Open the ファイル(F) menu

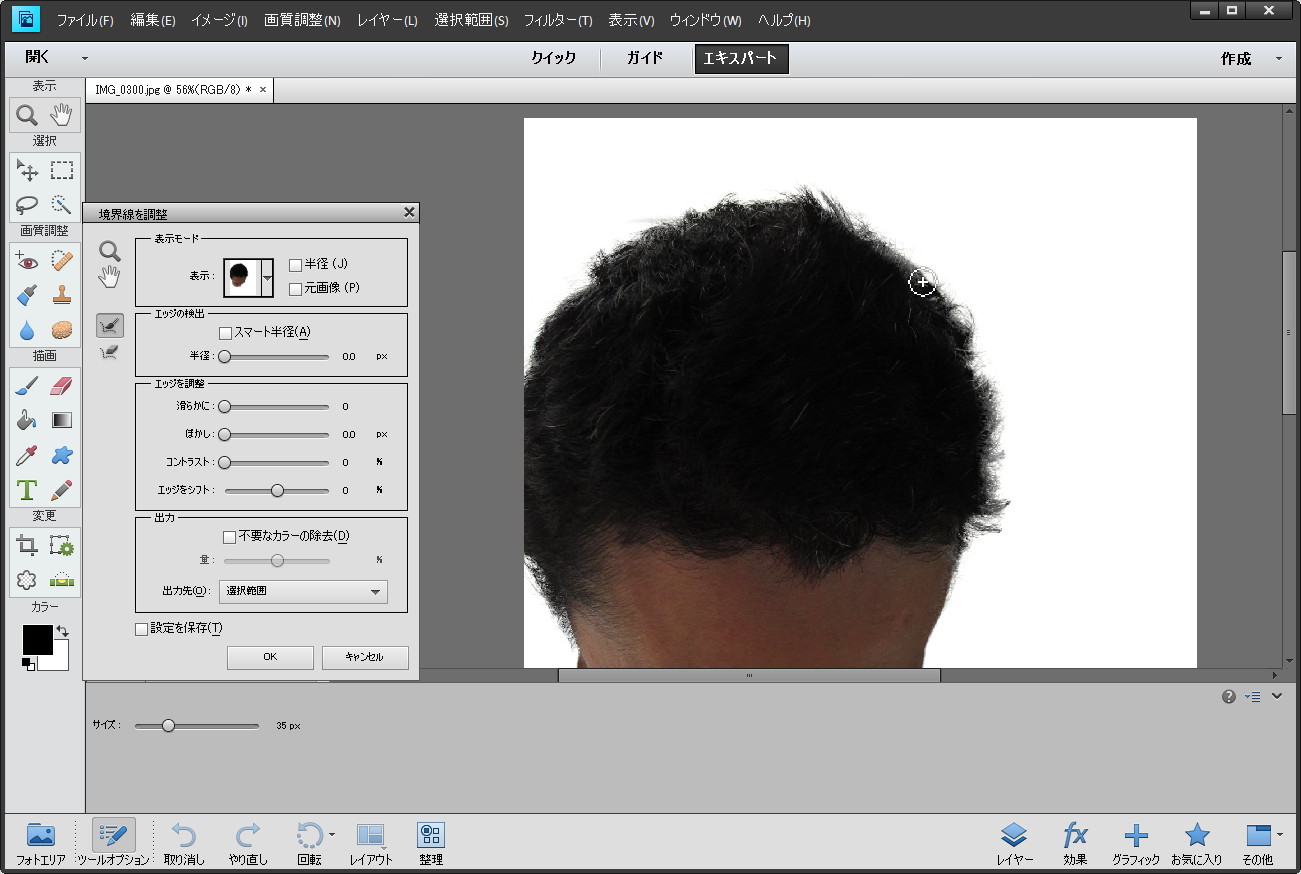point(85,20)
